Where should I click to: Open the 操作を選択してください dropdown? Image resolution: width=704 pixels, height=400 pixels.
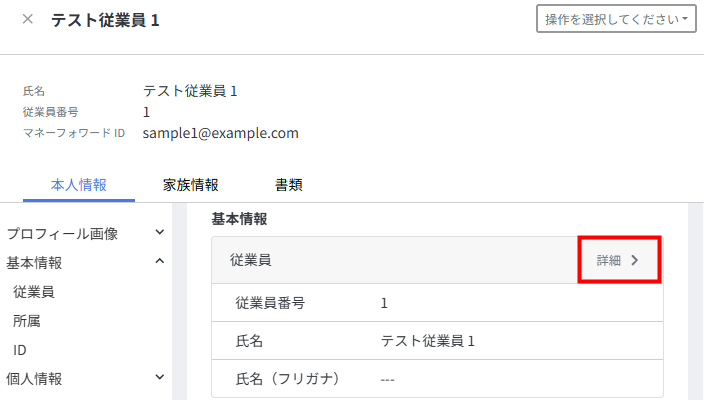pos(616,19)
